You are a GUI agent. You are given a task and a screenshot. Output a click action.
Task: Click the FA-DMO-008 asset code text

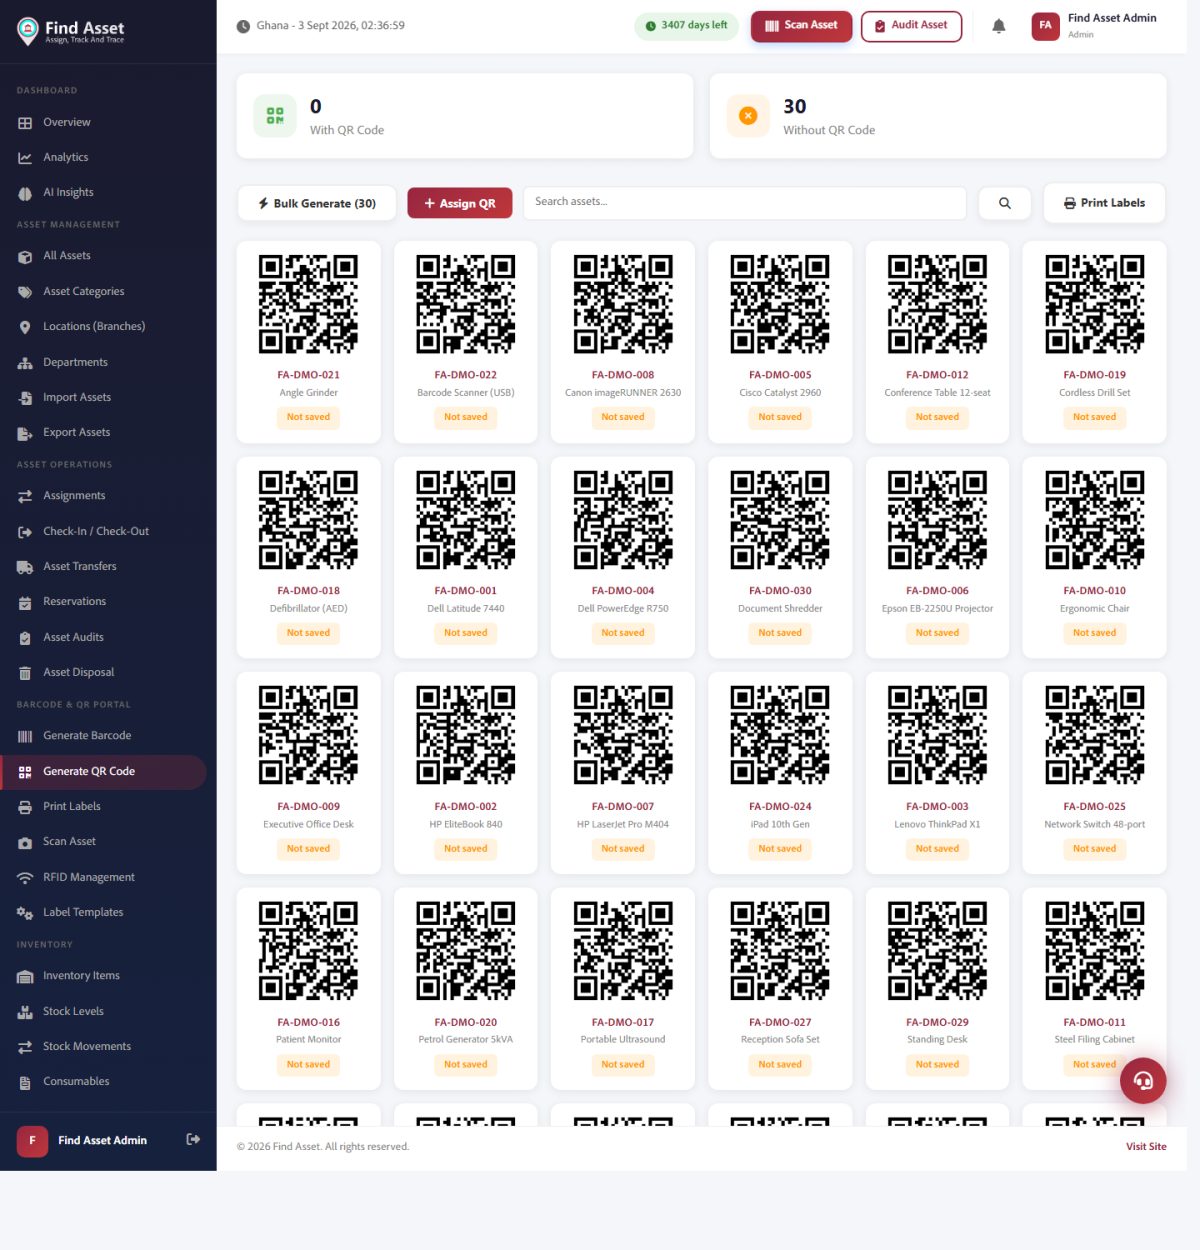[x=623, y=376]
